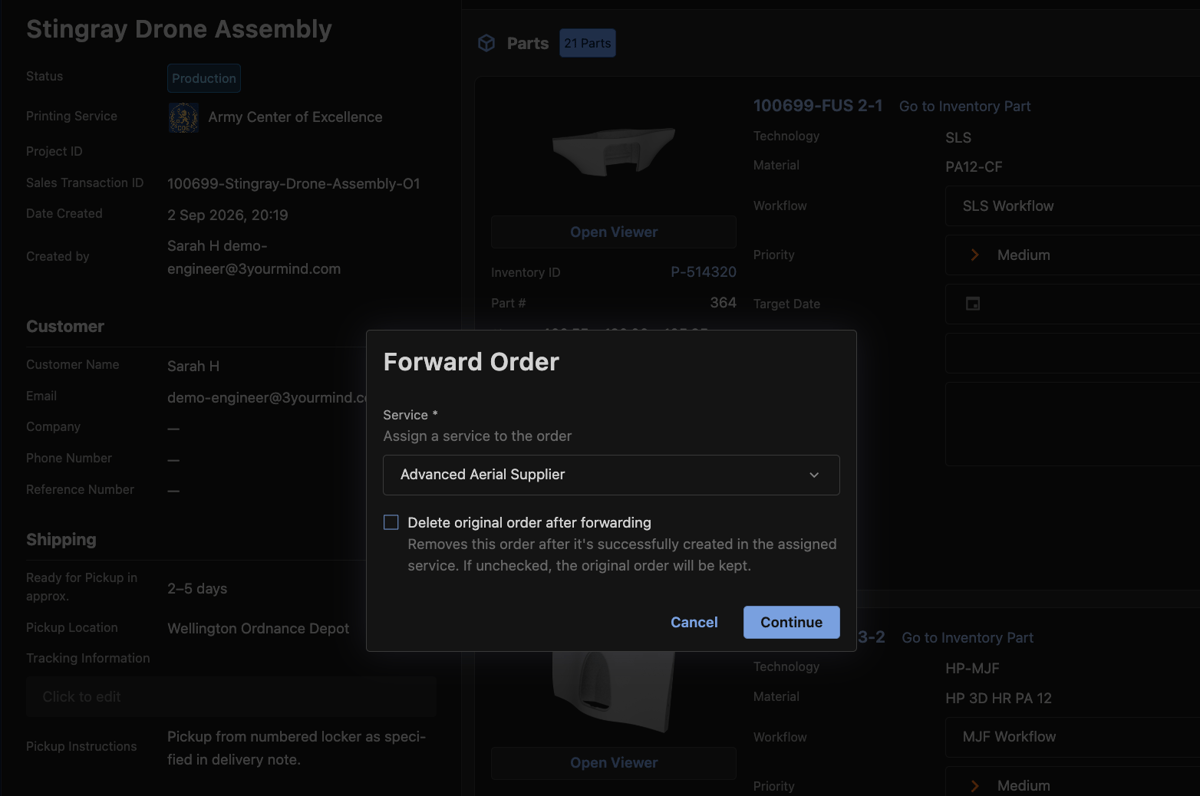
Task: Click the 2–5 days pickup estimate
Action: [x=197, y=589]
